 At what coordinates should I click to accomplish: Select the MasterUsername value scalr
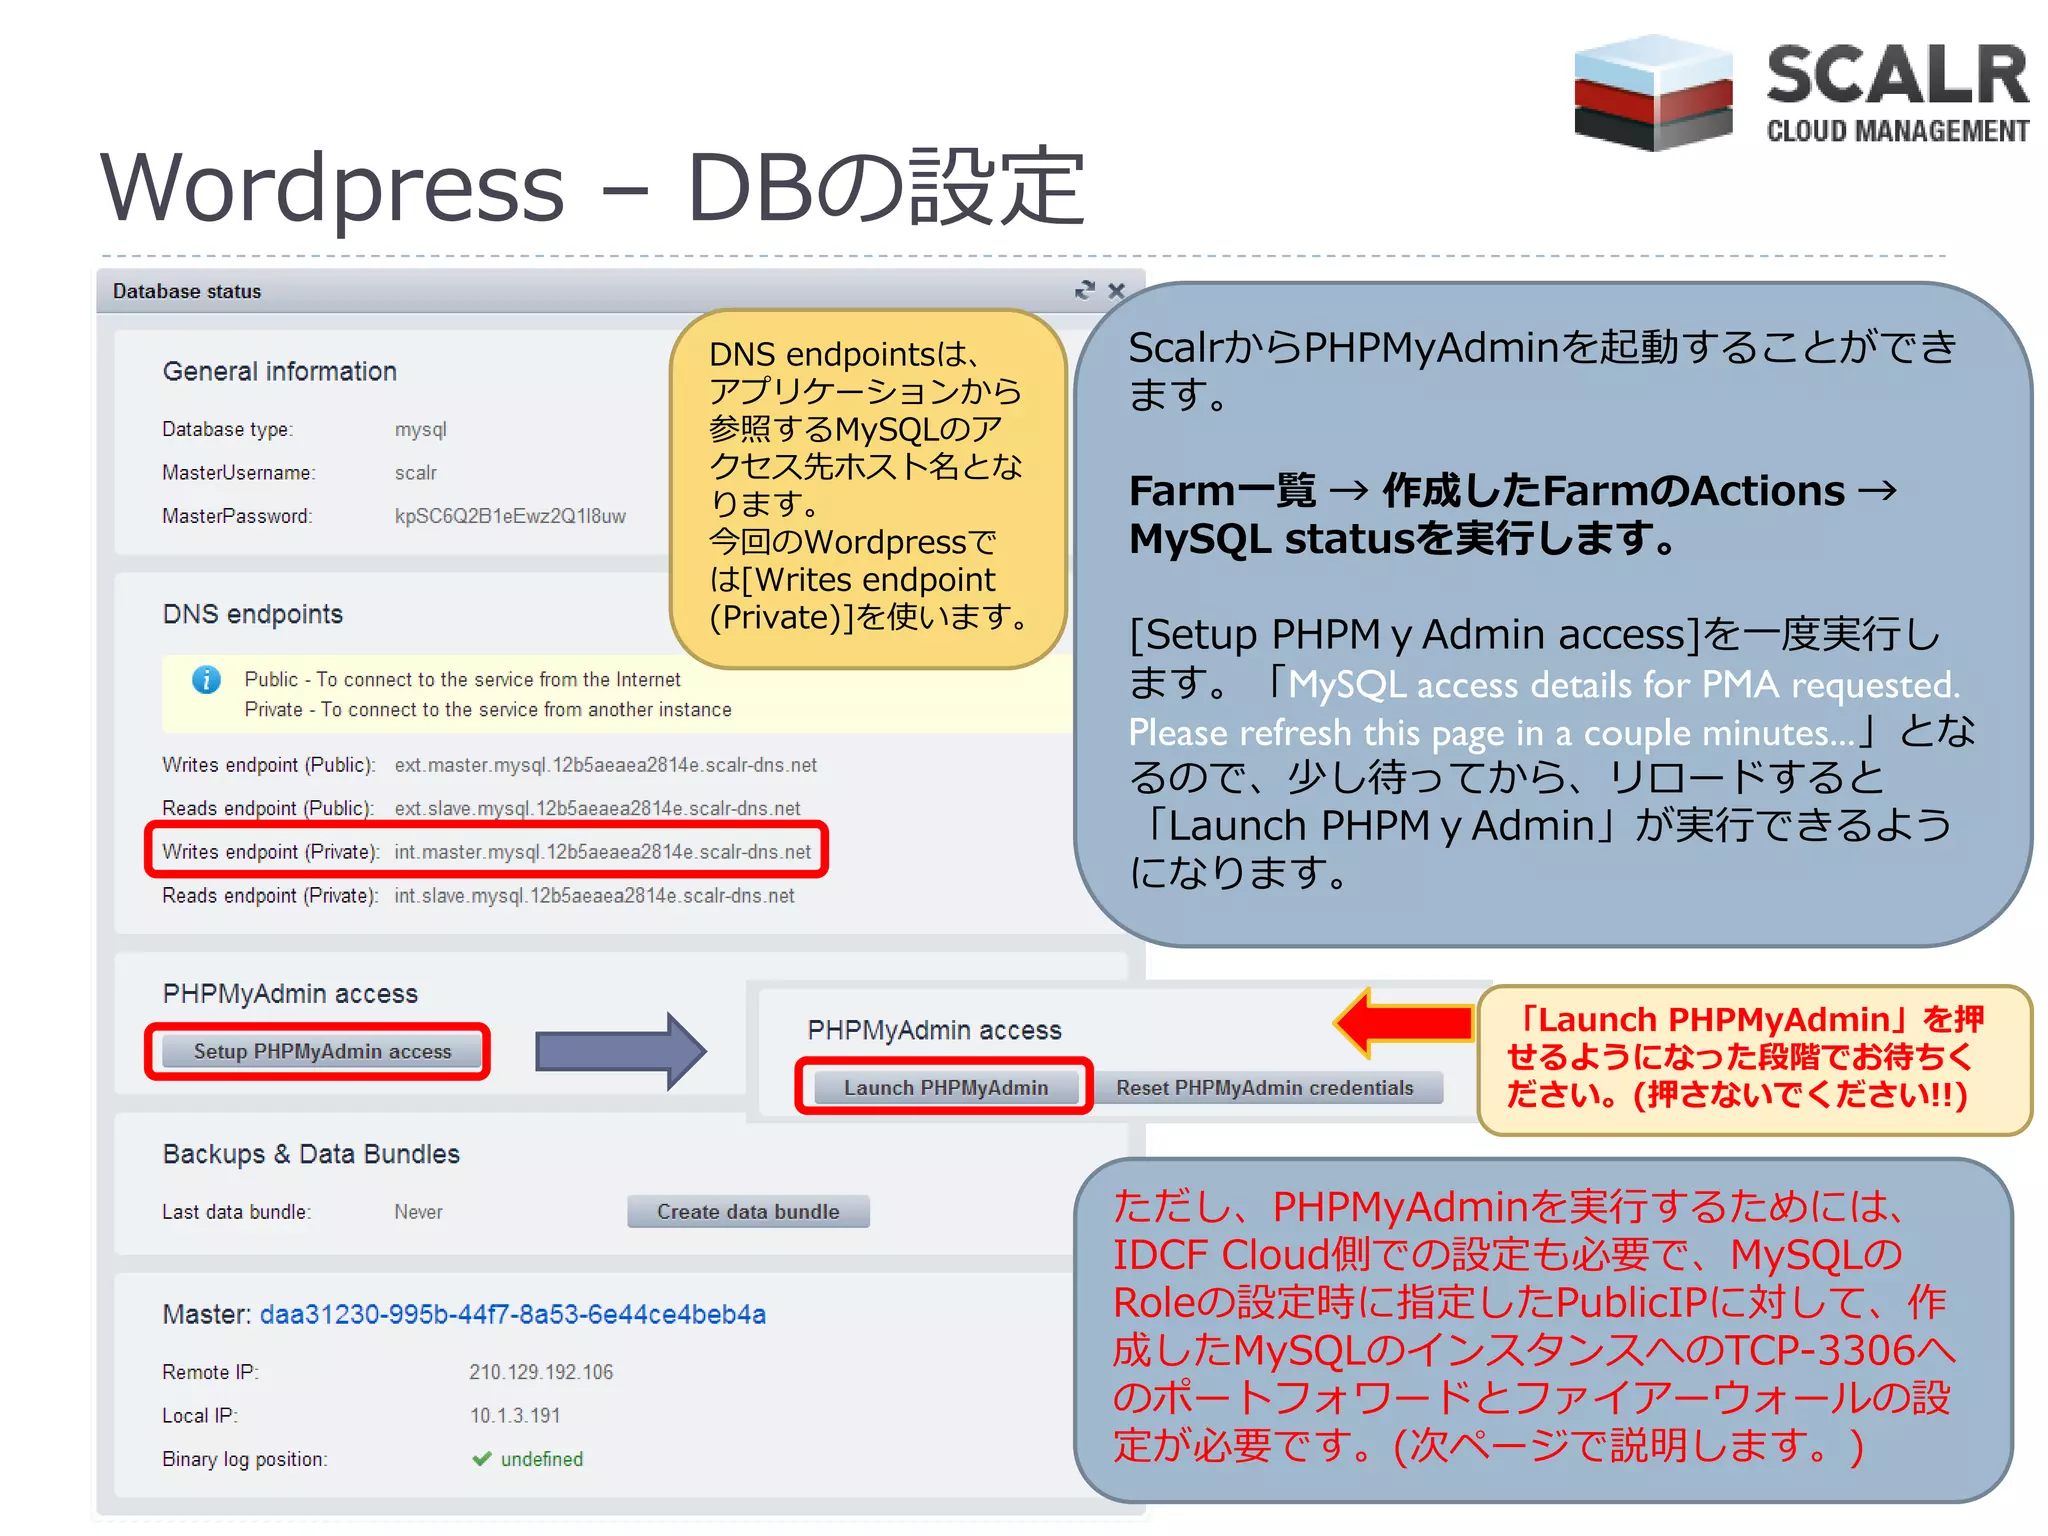click(416, 472)
